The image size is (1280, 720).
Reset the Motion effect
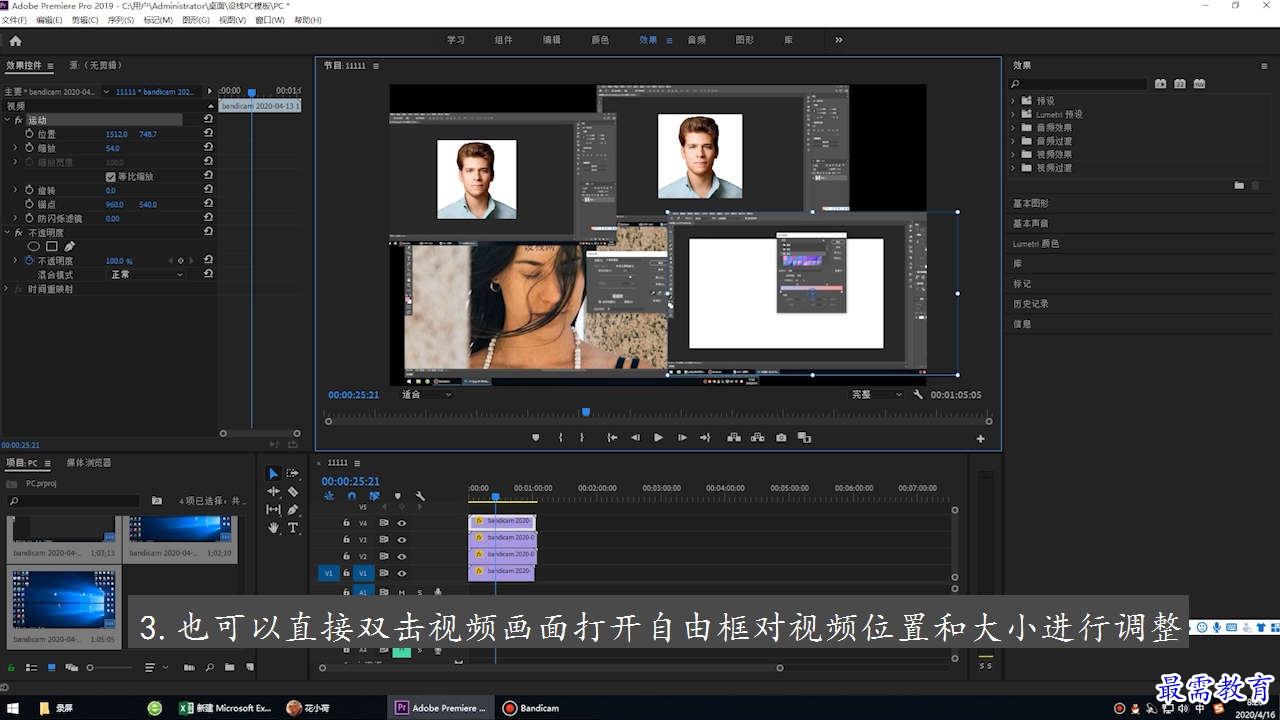pyautogui.click(x=208, y=119)
